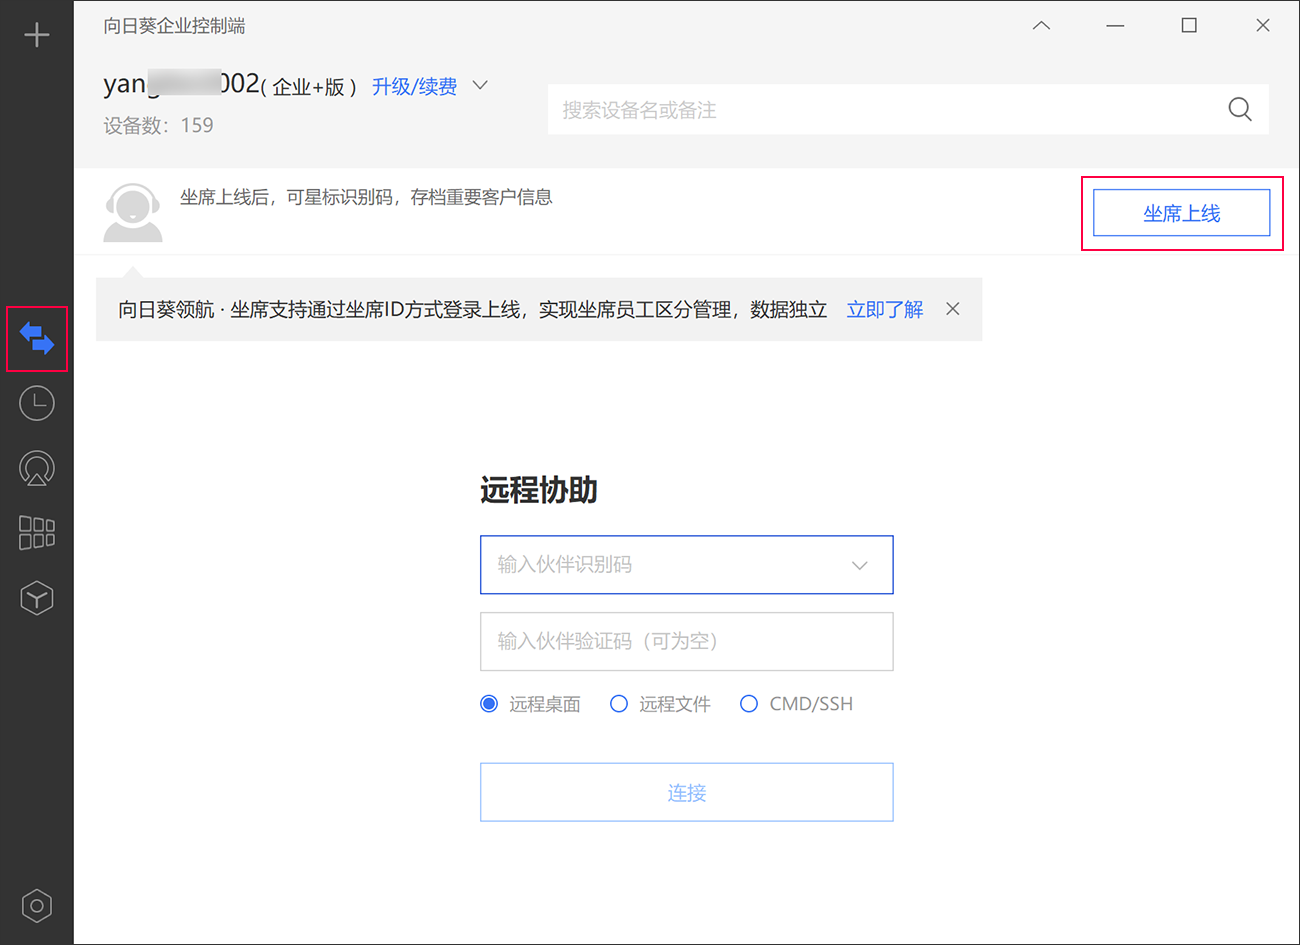
Task: Open the 立即了解 link
Action: [x=885, y=310]
